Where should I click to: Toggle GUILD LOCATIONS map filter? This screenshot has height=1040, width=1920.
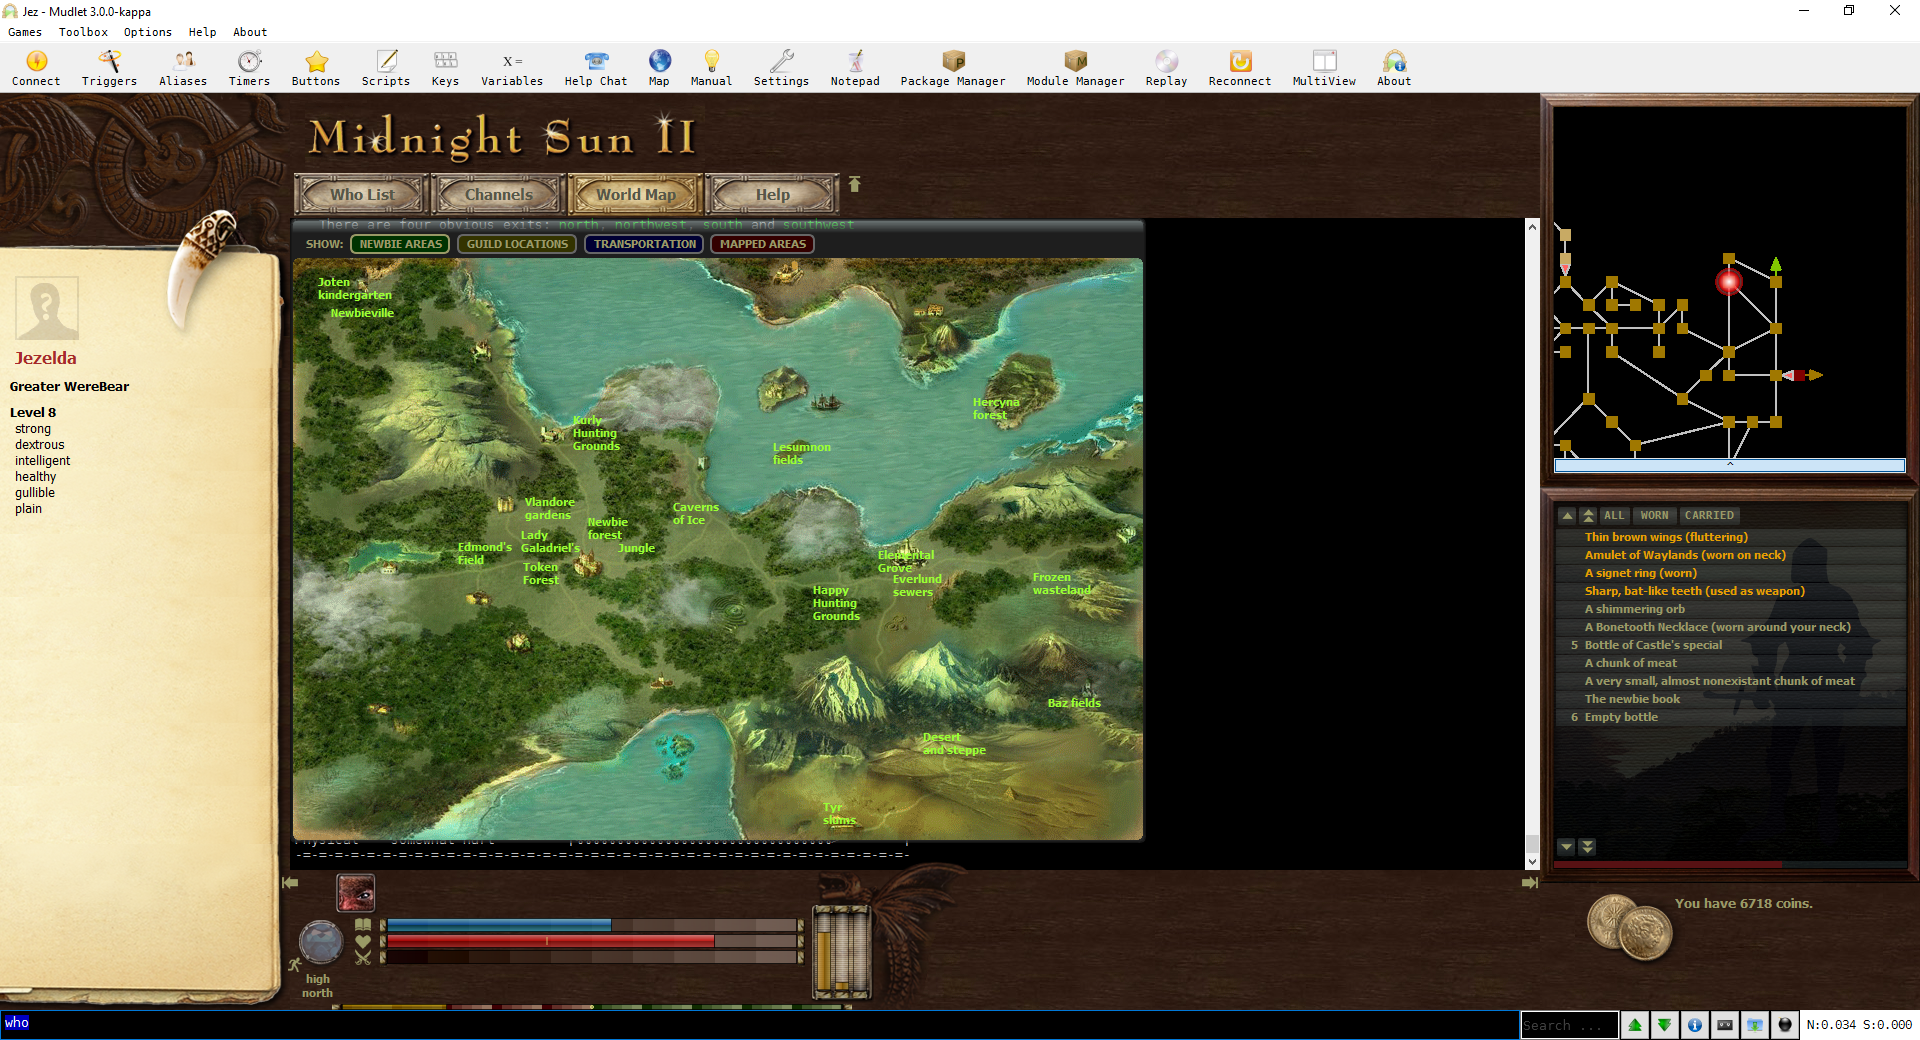tap(517, 244)
